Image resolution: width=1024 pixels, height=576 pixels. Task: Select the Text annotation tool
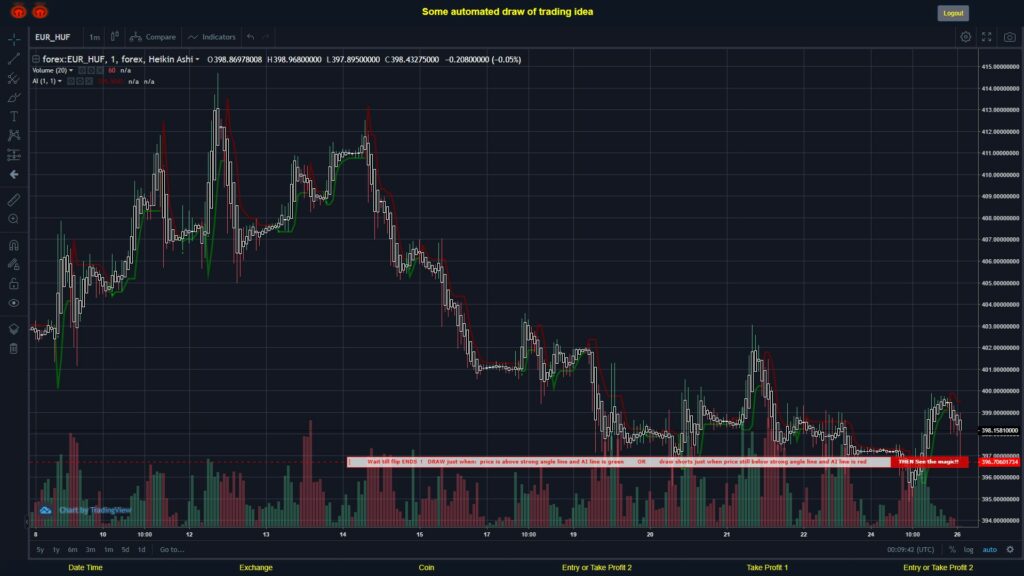pos(14,116)
